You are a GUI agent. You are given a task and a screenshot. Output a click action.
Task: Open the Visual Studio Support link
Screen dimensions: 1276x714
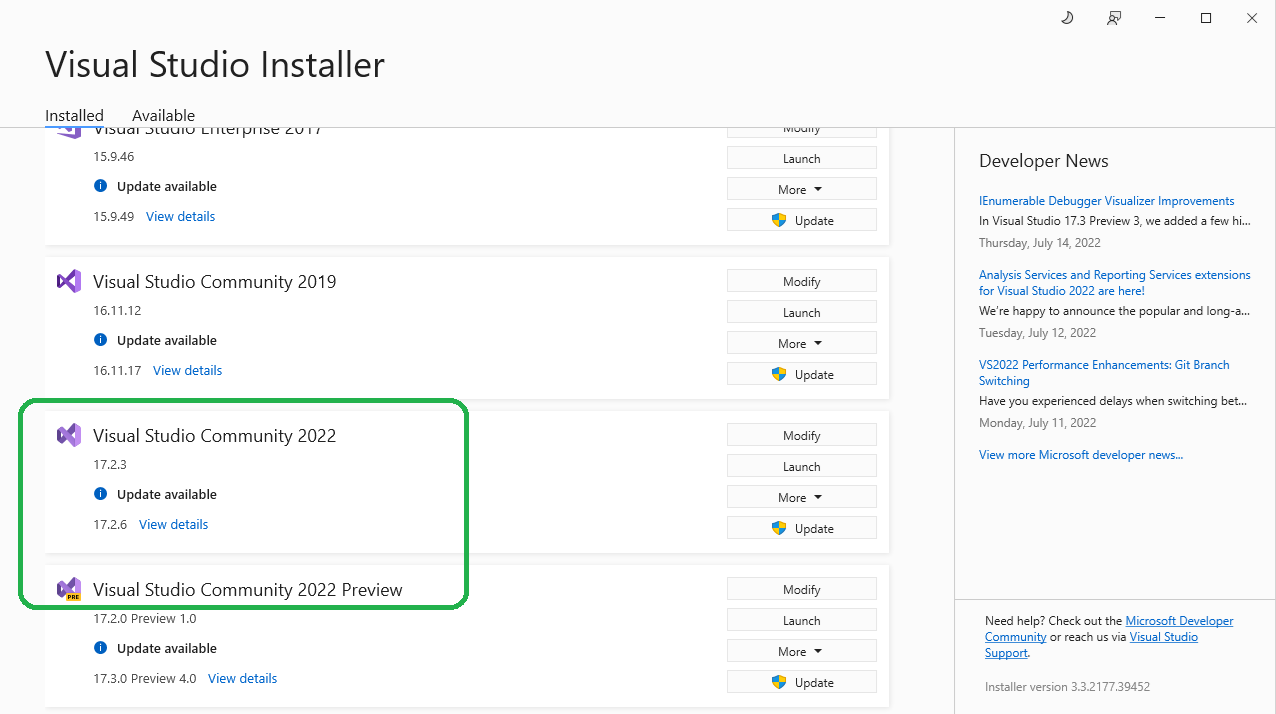1091,645
